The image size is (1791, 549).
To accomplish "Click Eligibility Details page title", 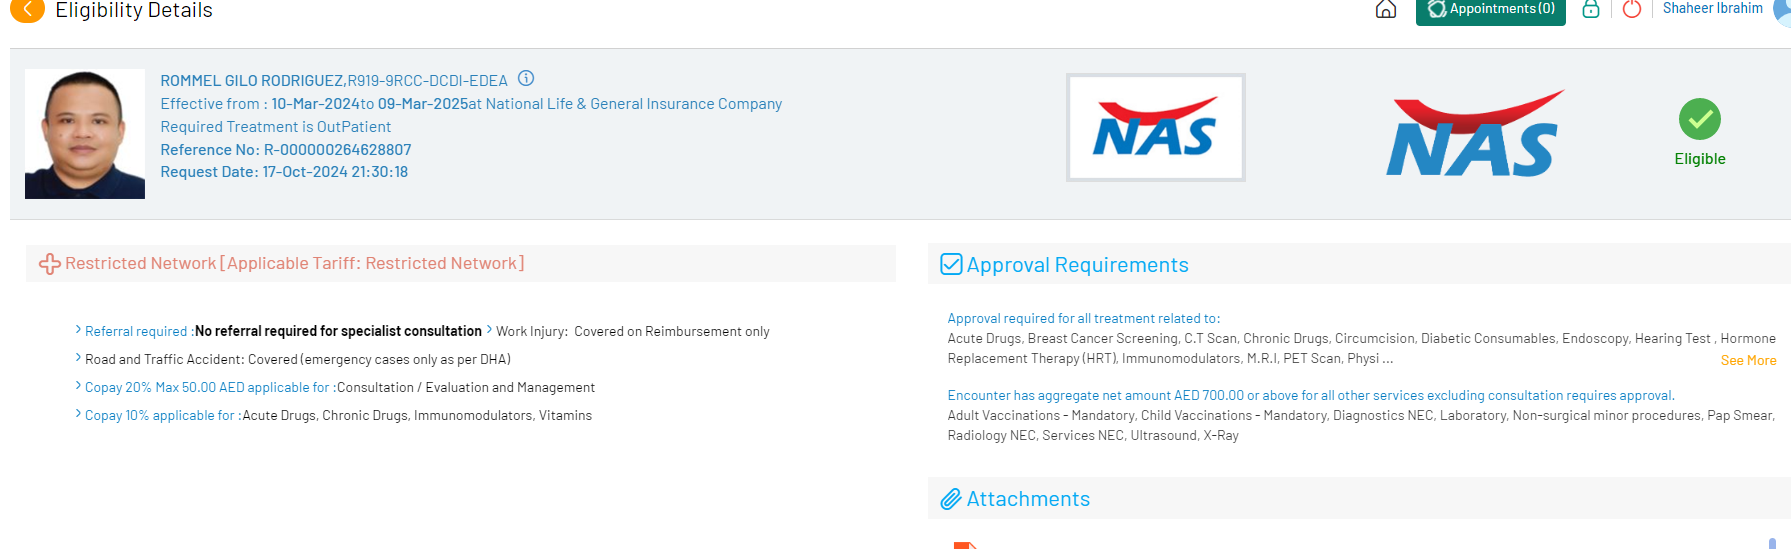I will point(134,10).
